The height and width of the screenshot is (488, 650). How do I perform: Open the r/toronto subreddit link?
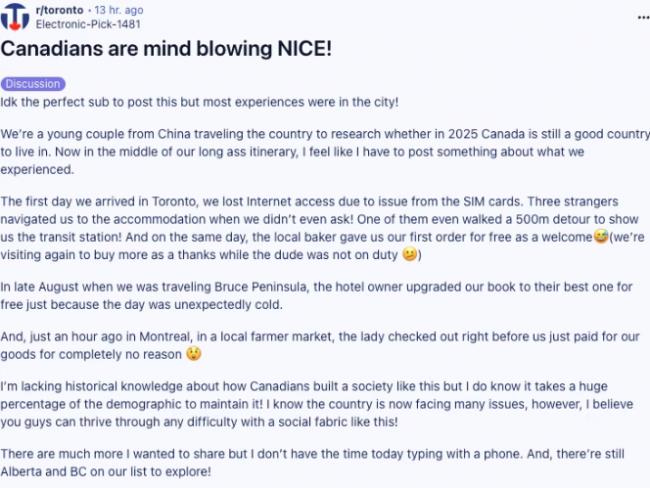point(60,10)
